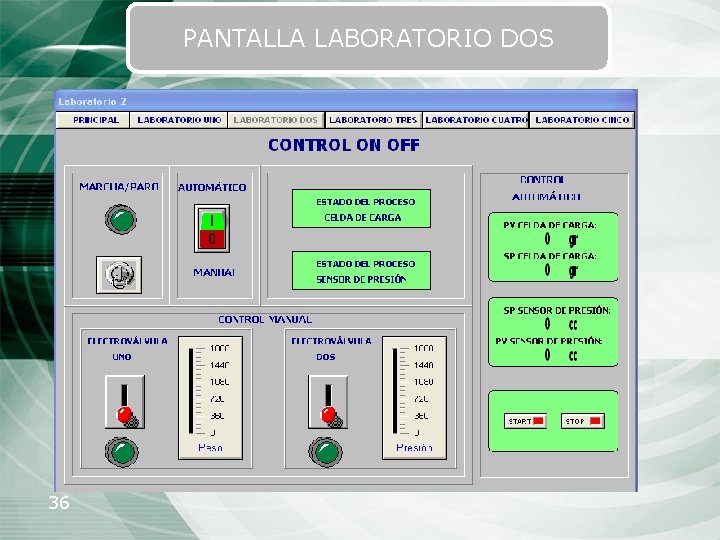Click the Presión label under the gauge
Viewport: 720px width, 540px height.
[414, 448]
